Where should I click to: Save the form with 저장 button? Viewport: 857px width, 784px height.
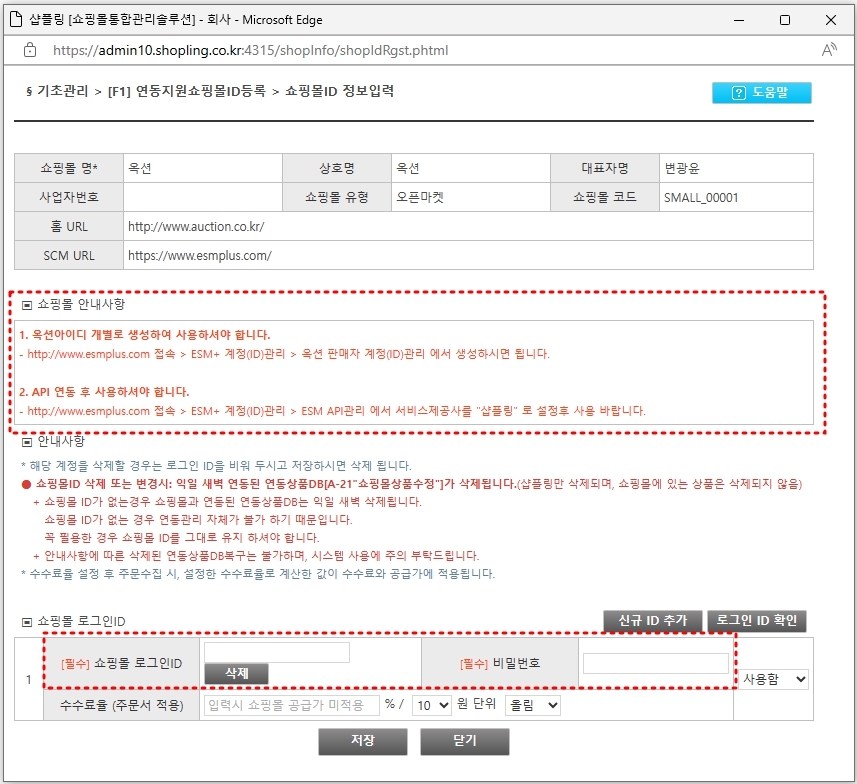[362, 741]
